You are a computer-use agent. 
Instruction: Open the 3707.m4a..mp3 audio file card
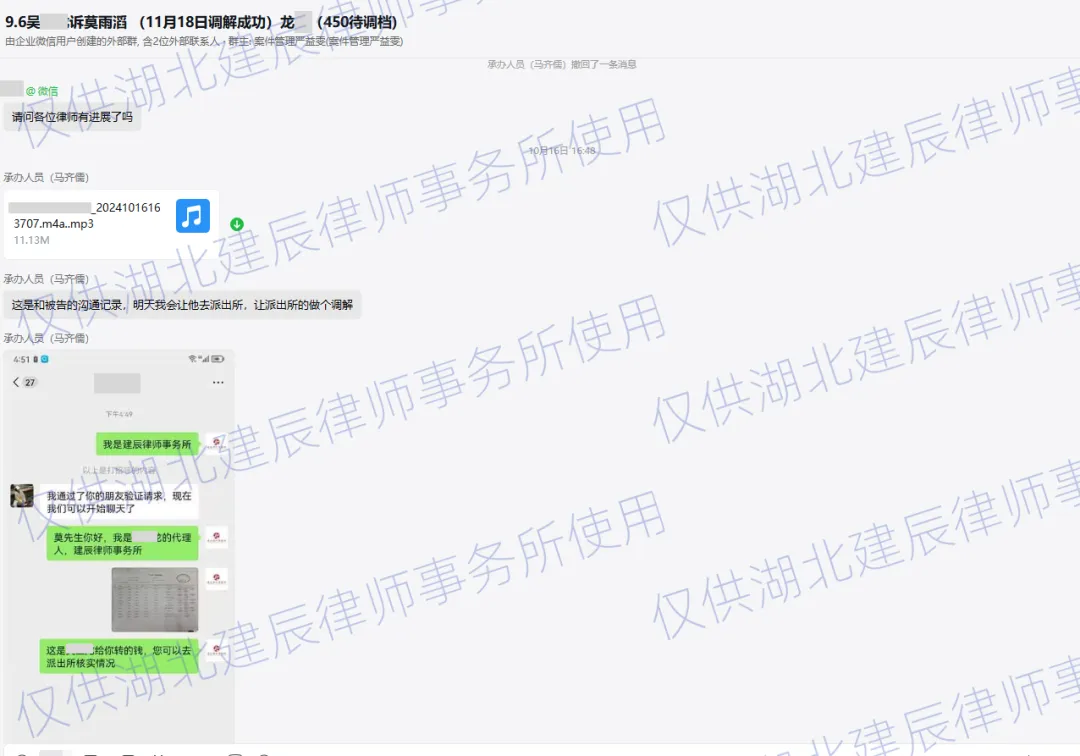point(112,224)
